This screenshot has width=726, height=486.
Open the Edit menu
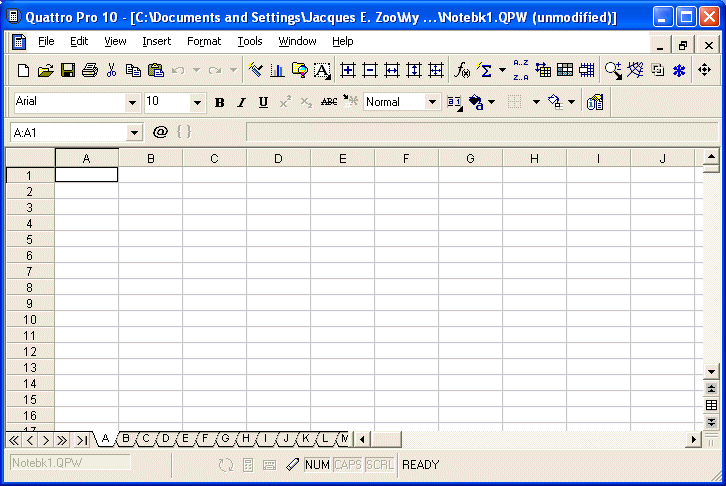[79, 41]
